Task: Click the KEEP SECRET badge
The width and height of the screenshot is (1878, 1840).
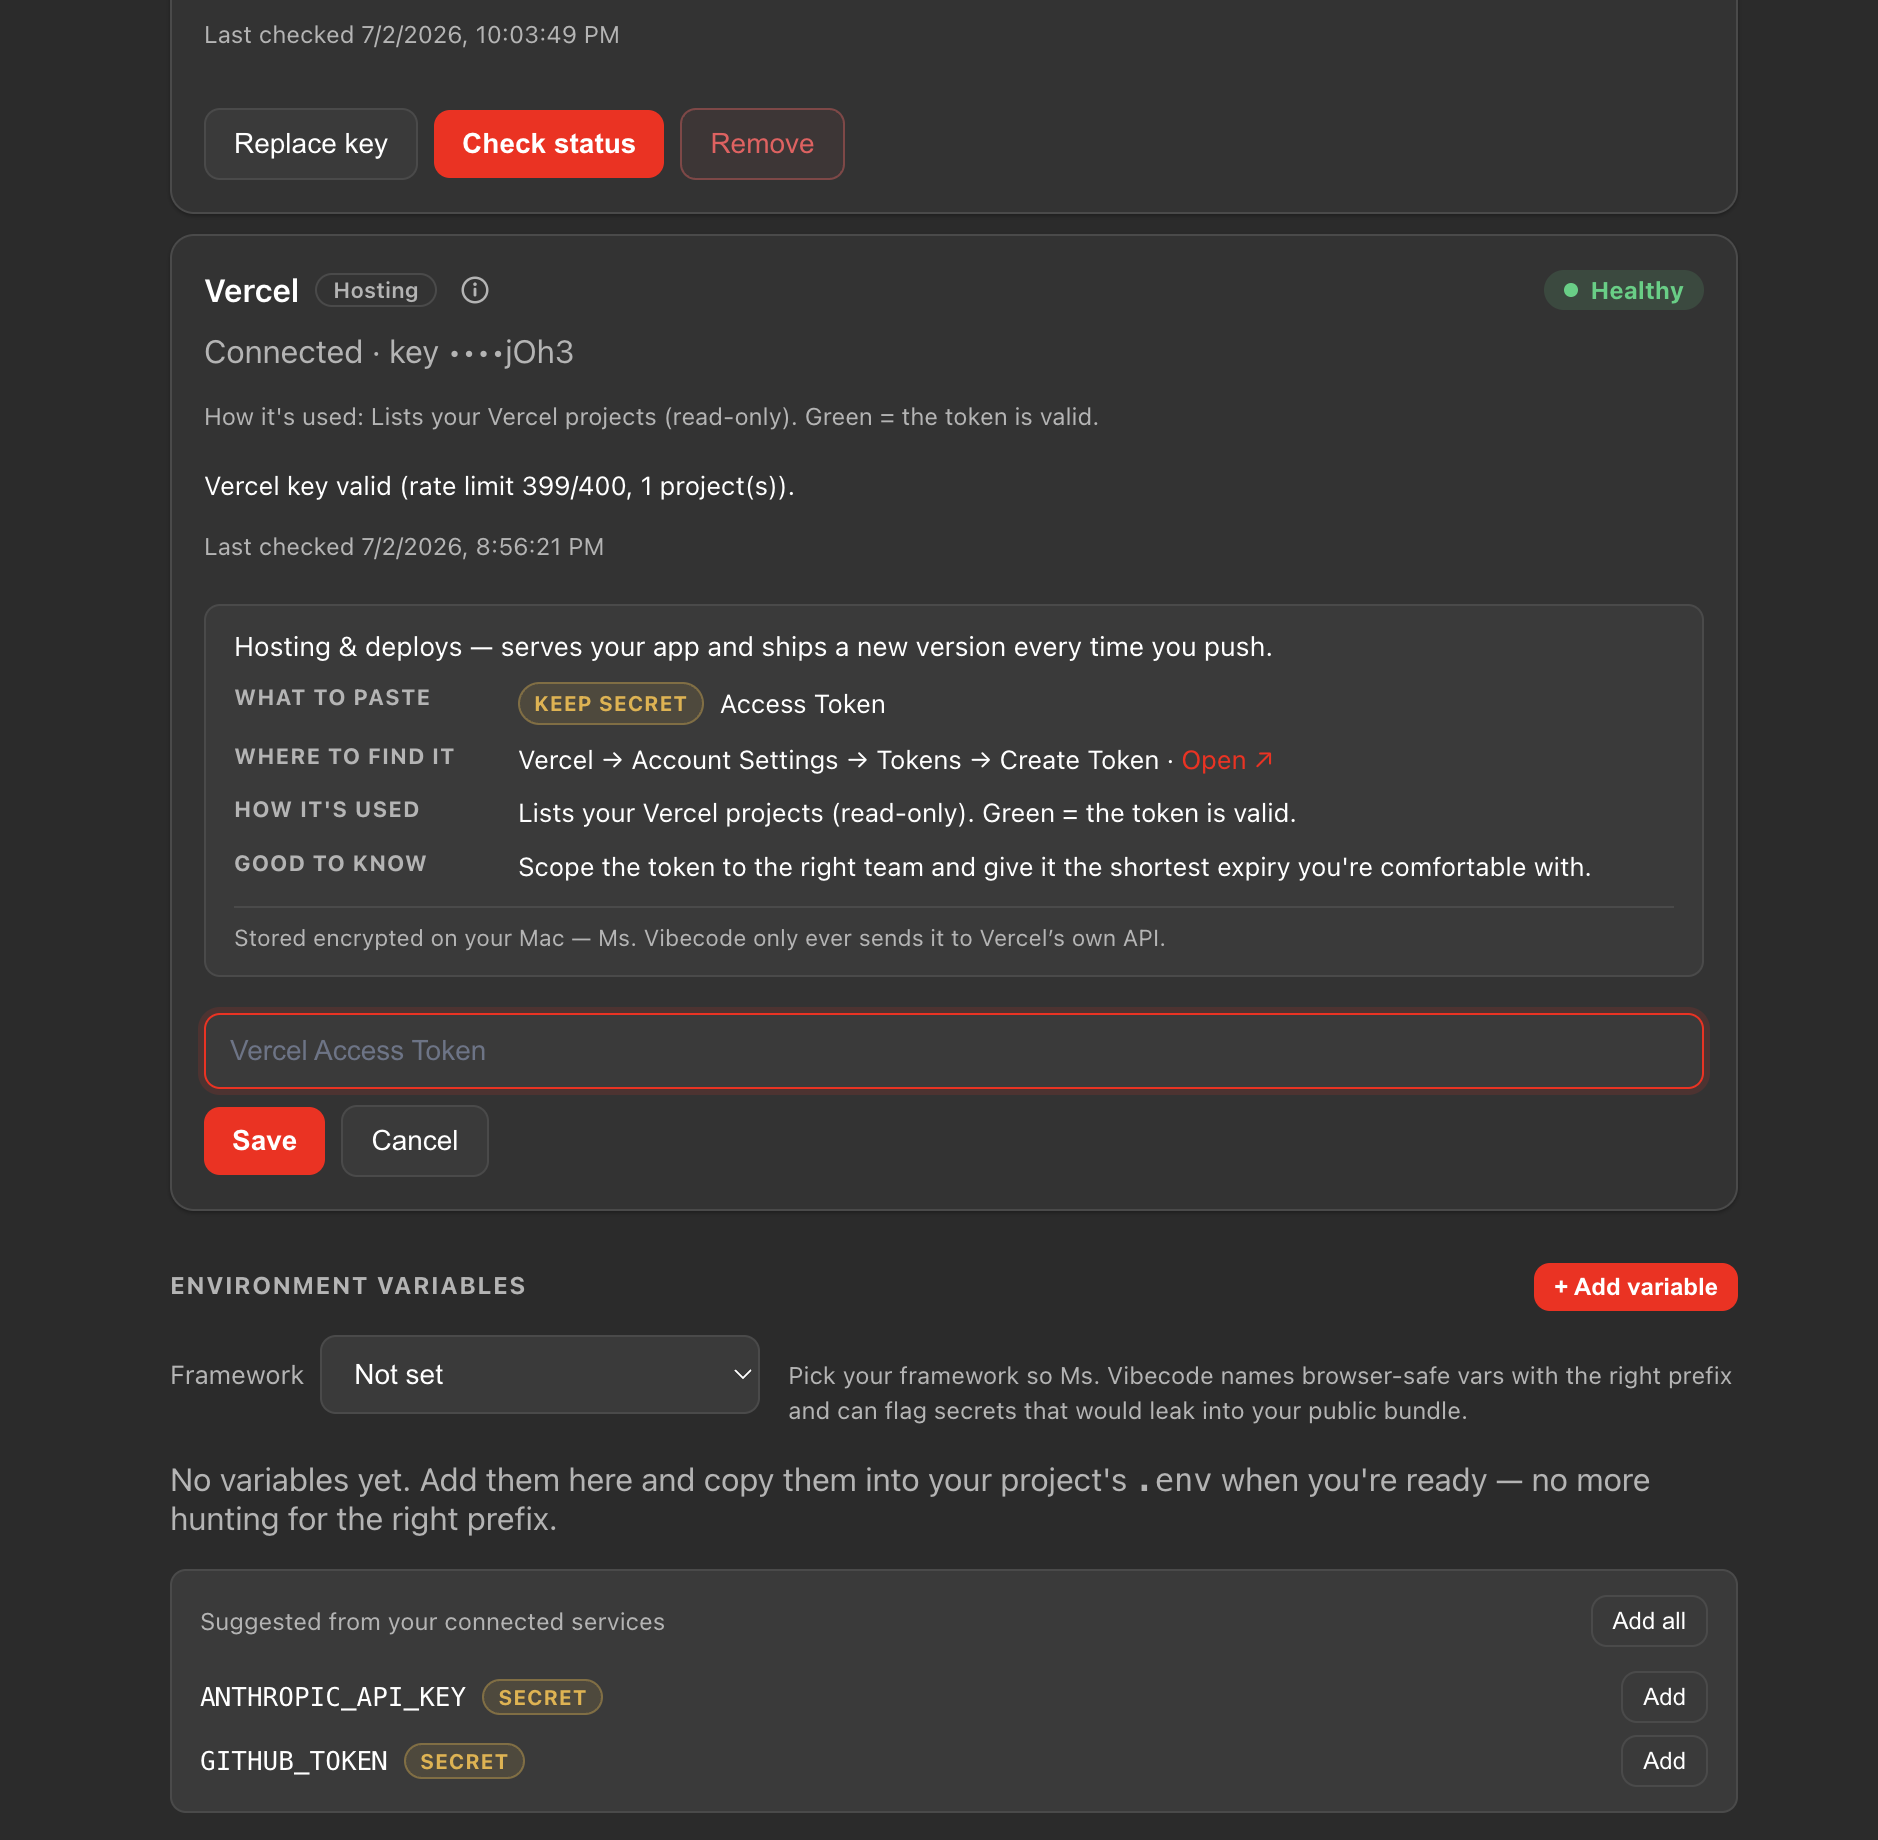Action: coord(610,704)
